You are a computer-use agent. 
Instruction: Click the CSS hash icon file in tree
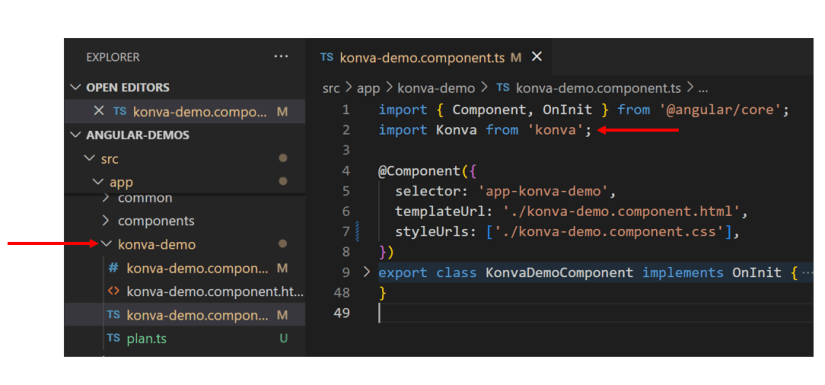[x=113, y=268]
